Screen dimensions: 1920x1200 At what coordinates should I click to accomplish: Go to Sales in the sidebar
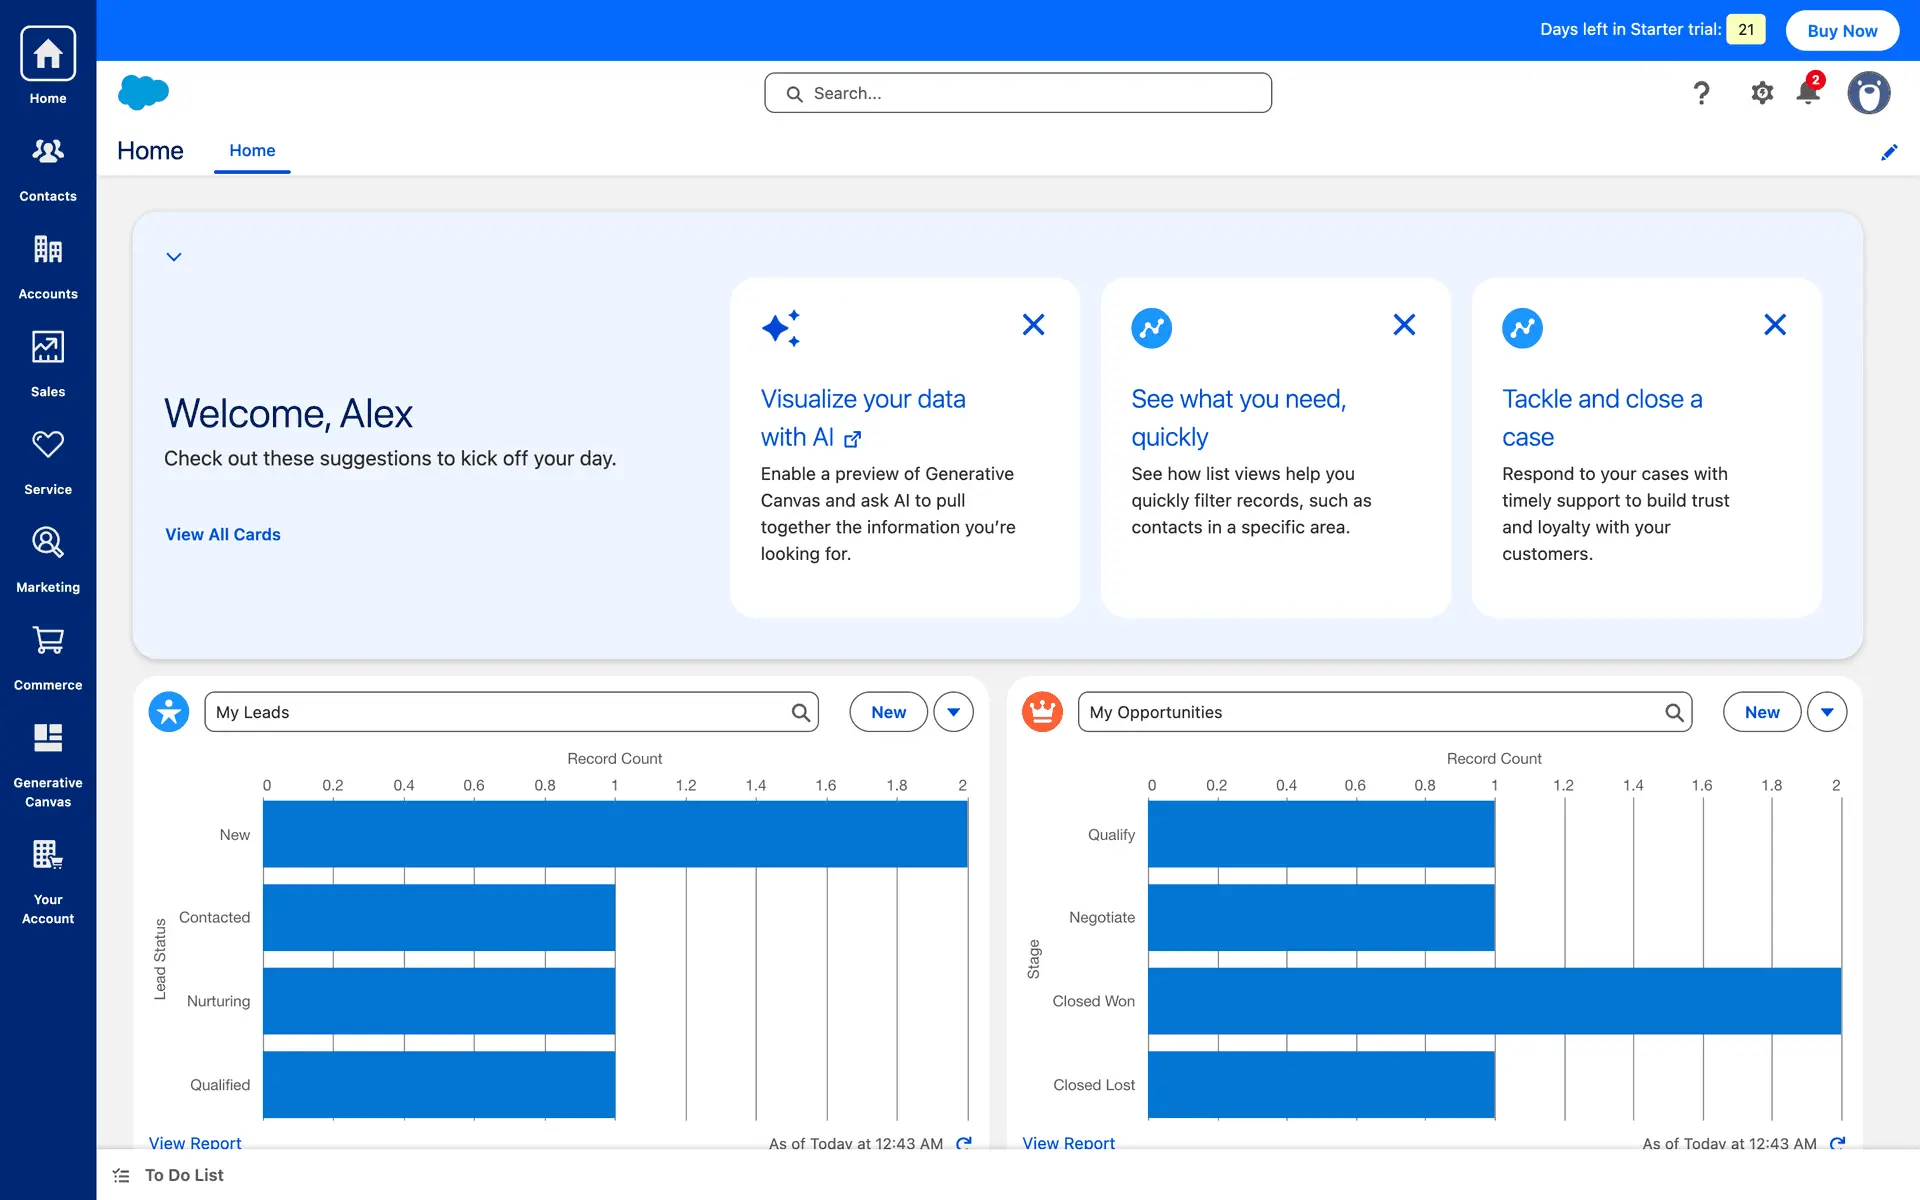(48, 362)
